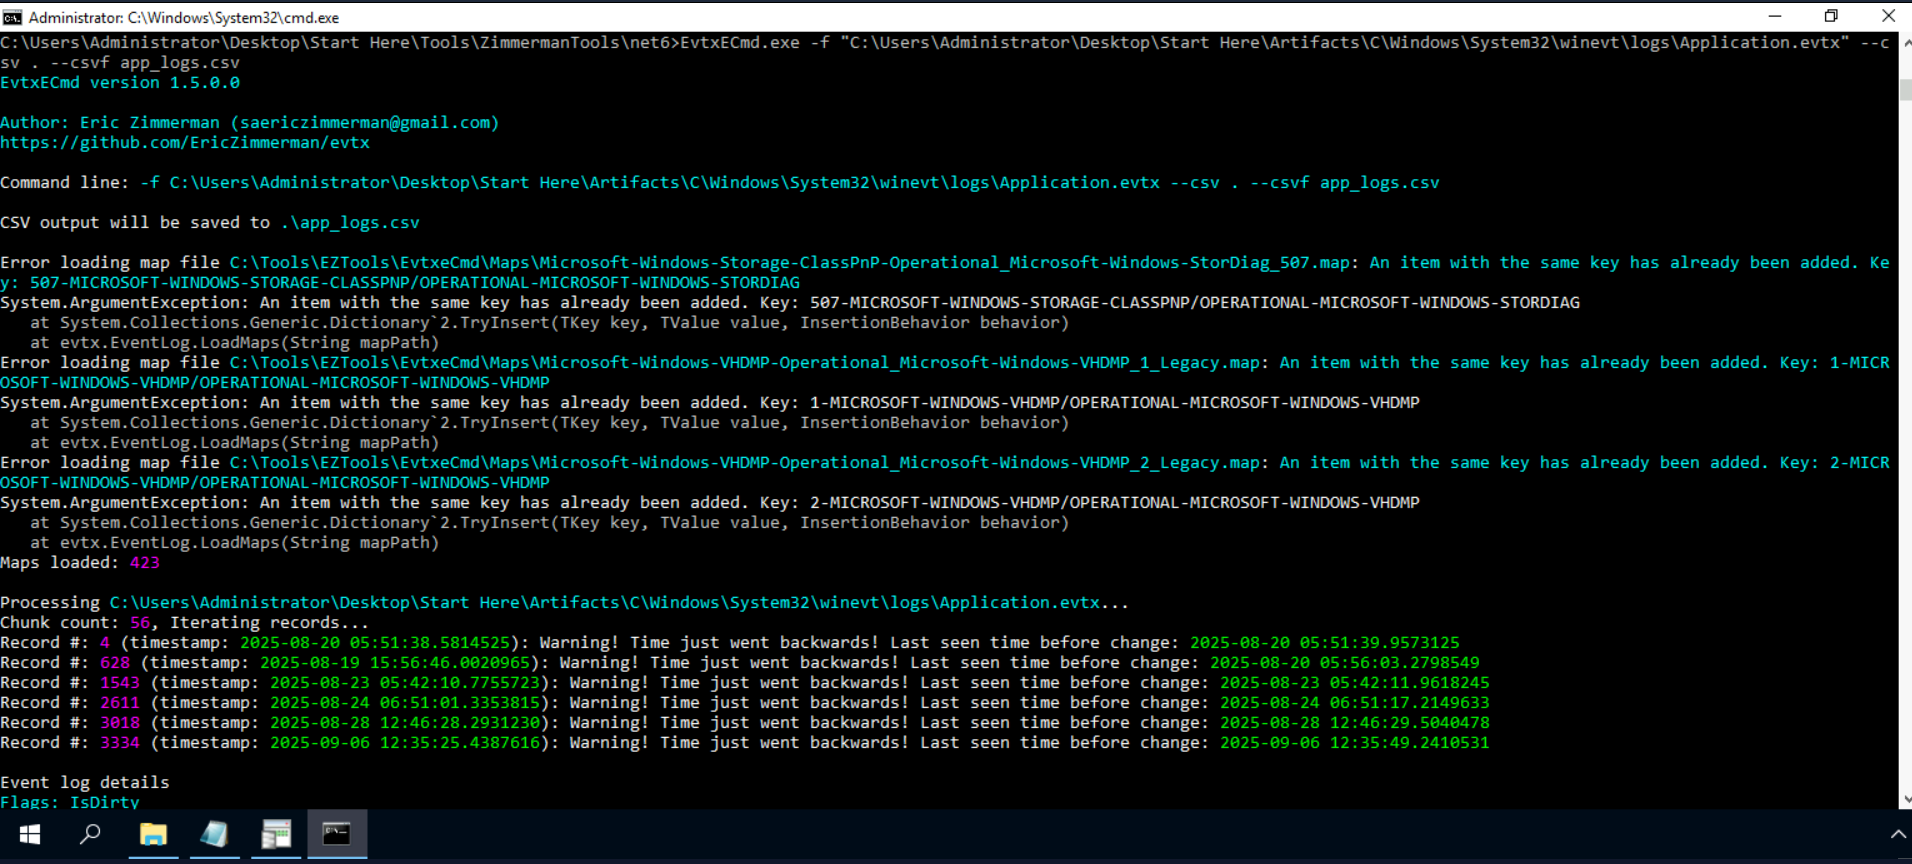Click '.\app_logs.csv' output path
Screen dimensions: 1912x864
[350, 222]
